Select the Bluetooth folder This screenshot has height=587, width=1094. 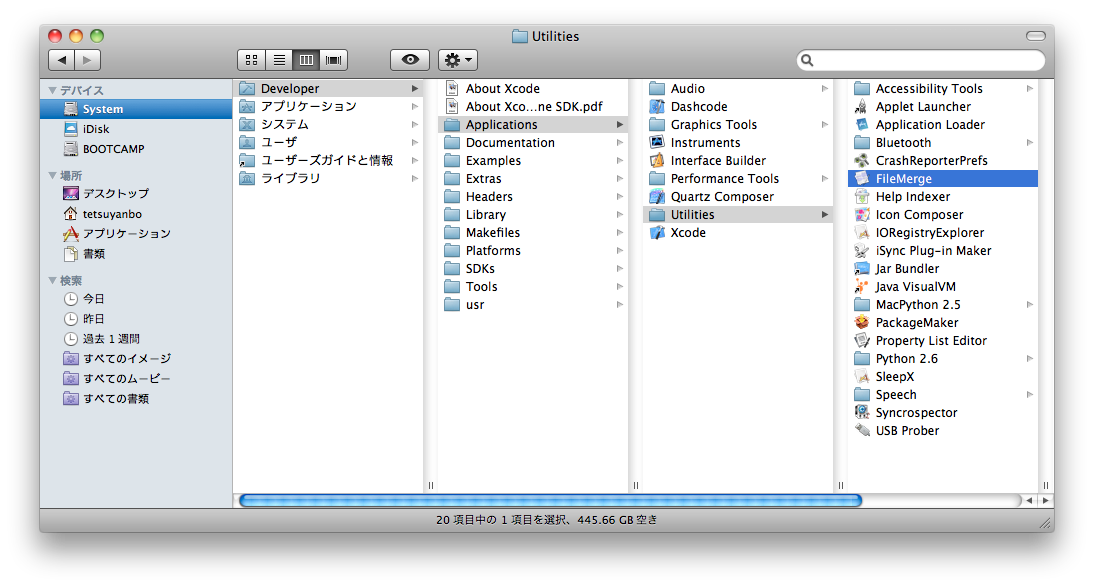943,142
